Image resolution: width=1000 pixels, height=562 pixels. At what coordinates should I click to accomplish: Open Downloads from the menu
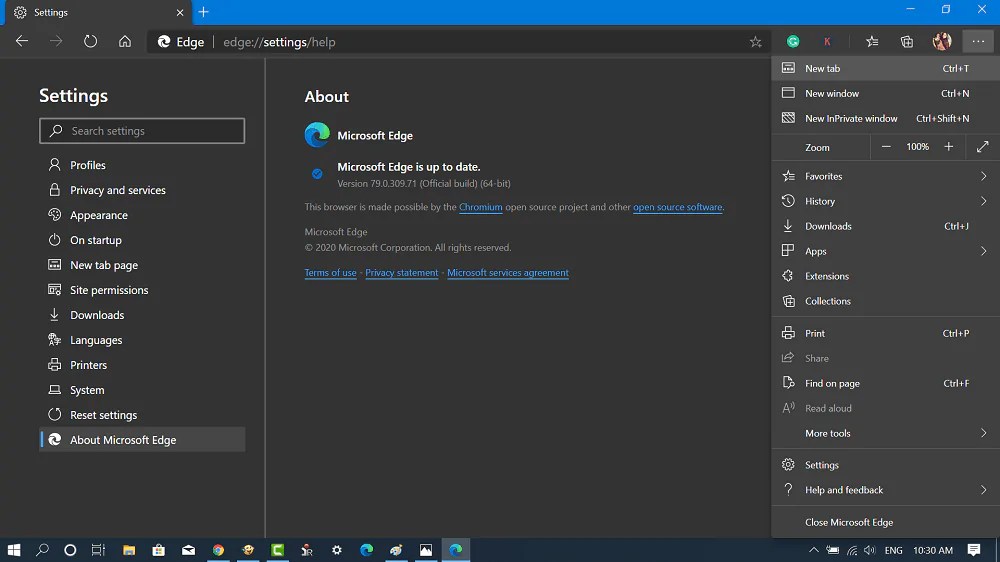point(885,226)
